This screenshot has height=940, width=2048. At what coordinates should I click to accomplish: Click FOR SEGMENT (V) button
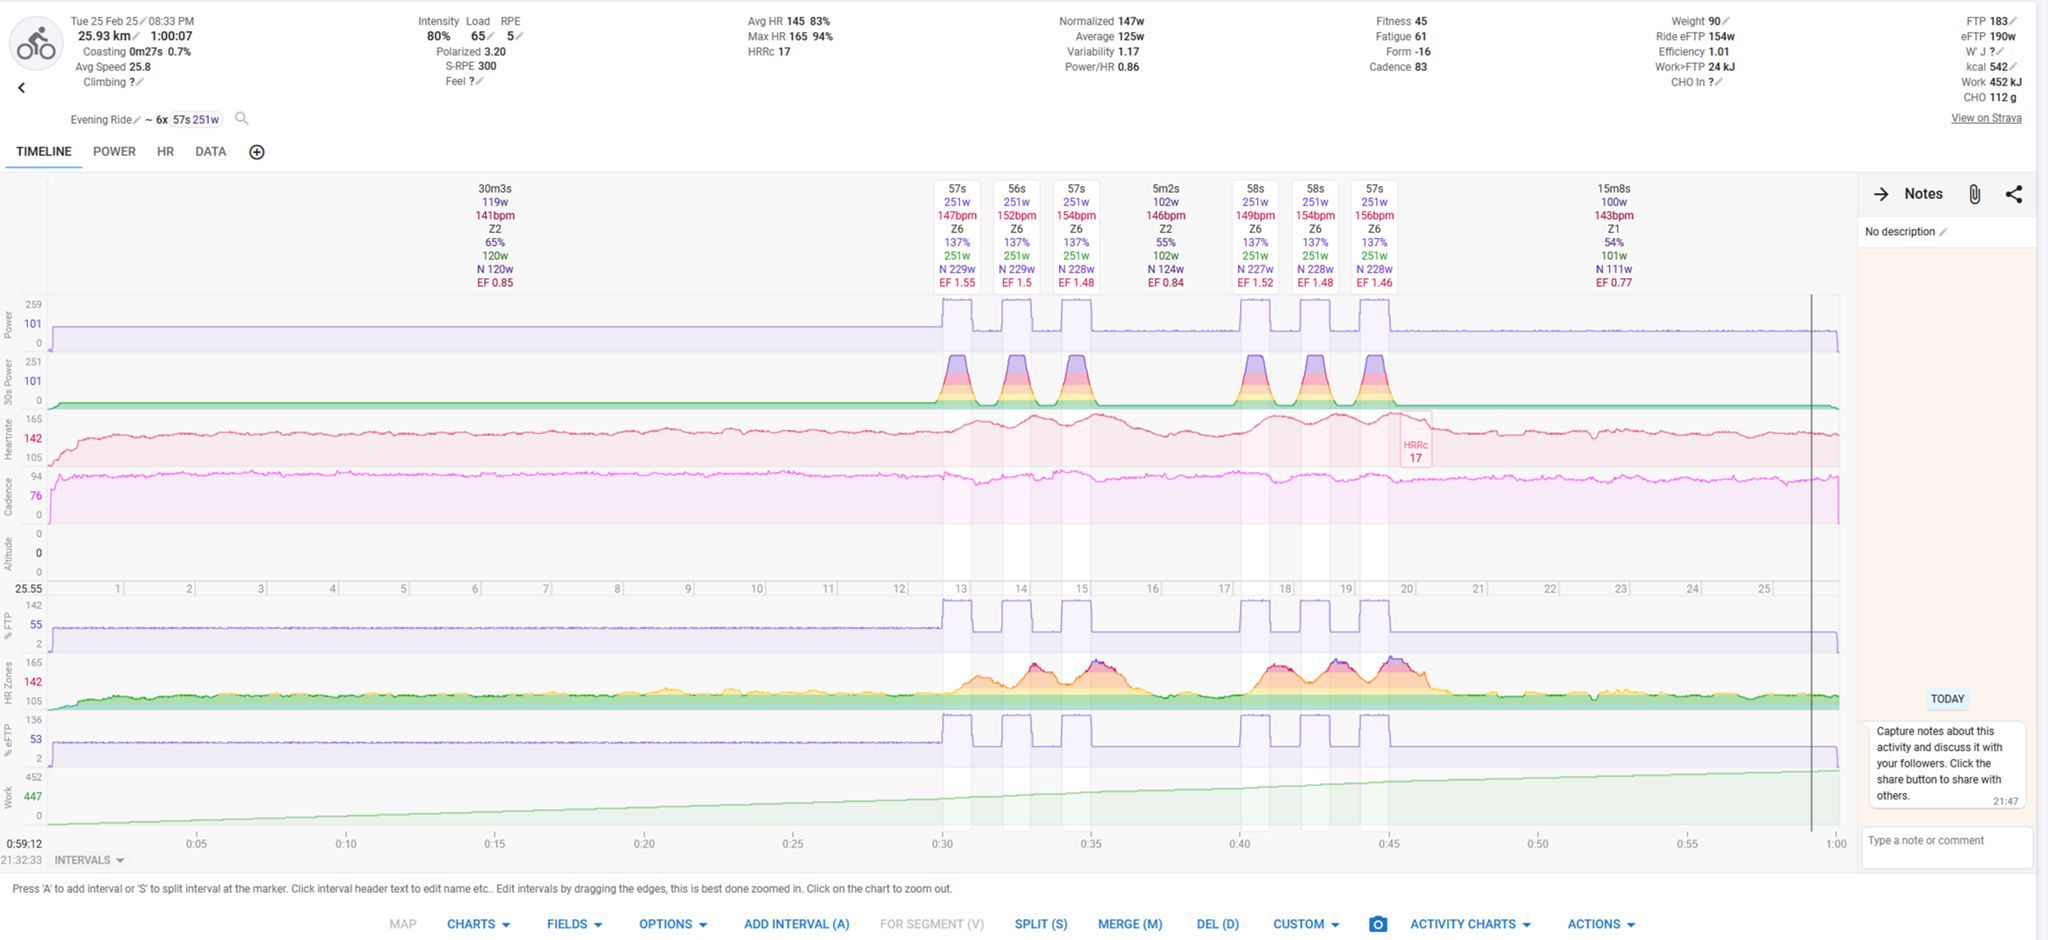click(932, 924)
